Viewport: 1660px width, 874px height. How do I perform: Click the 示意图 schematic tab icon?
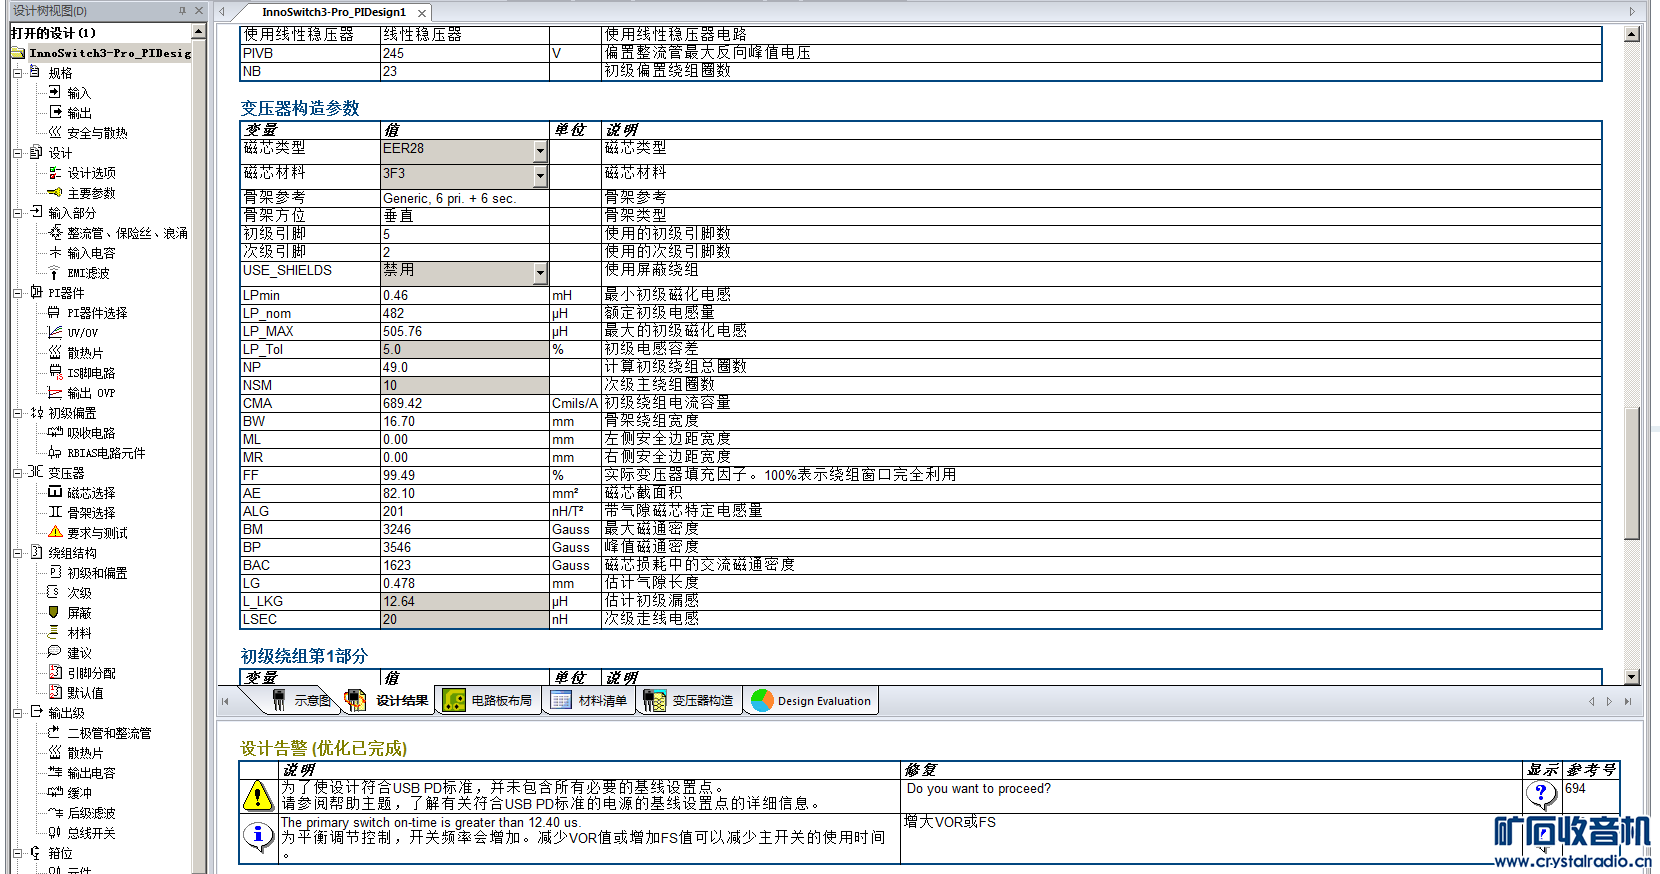pyautogui.click(x=279, y=700)
